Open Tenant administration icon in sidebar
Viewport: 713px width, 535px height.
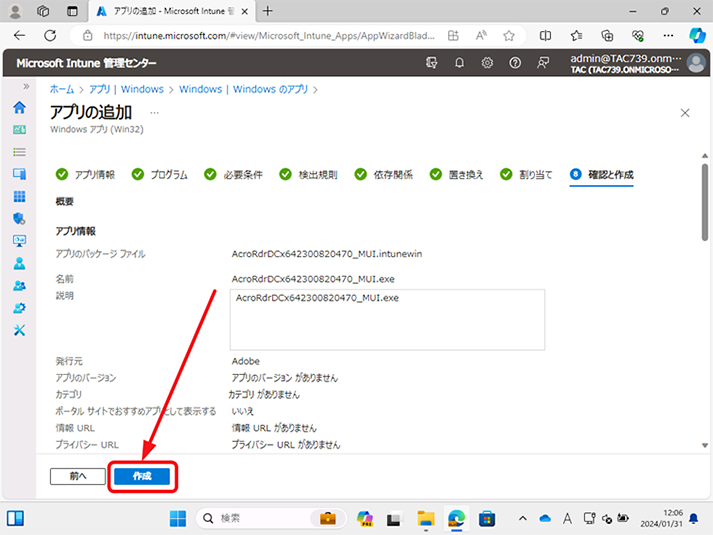(19, 308)
